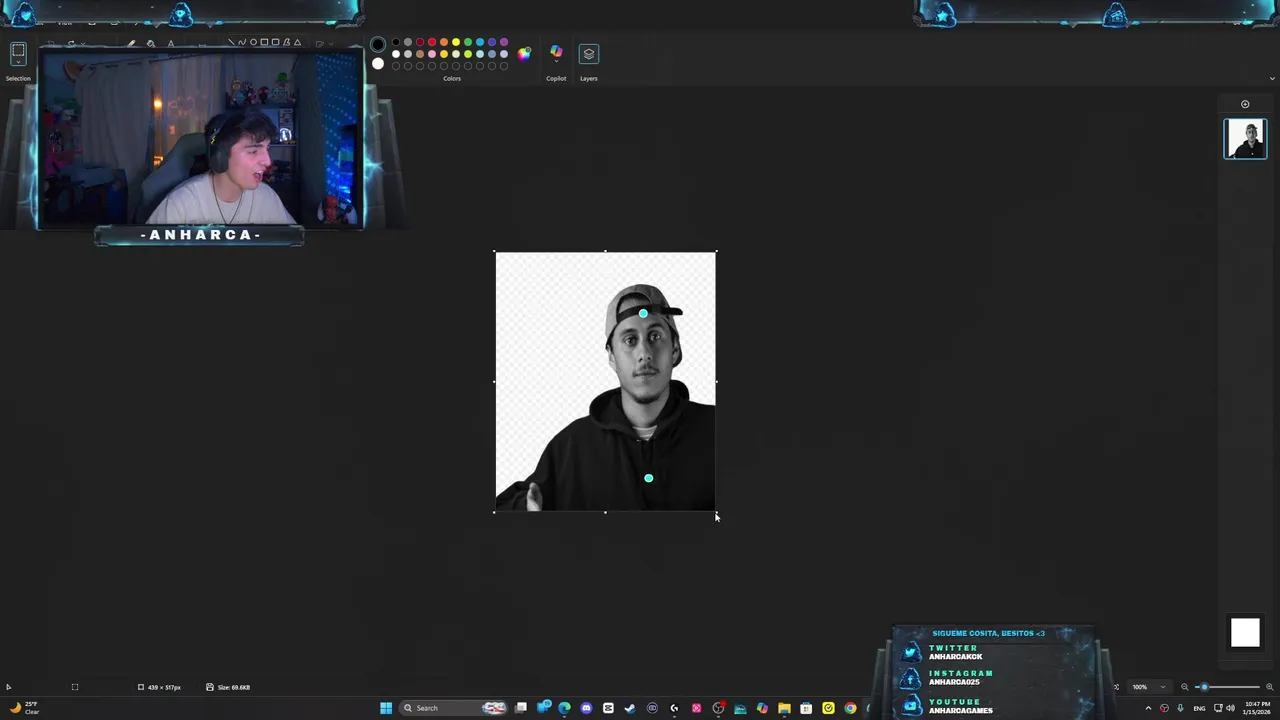
Task: Click the zoom slider in the status bar
Action: coord(1227,687)
